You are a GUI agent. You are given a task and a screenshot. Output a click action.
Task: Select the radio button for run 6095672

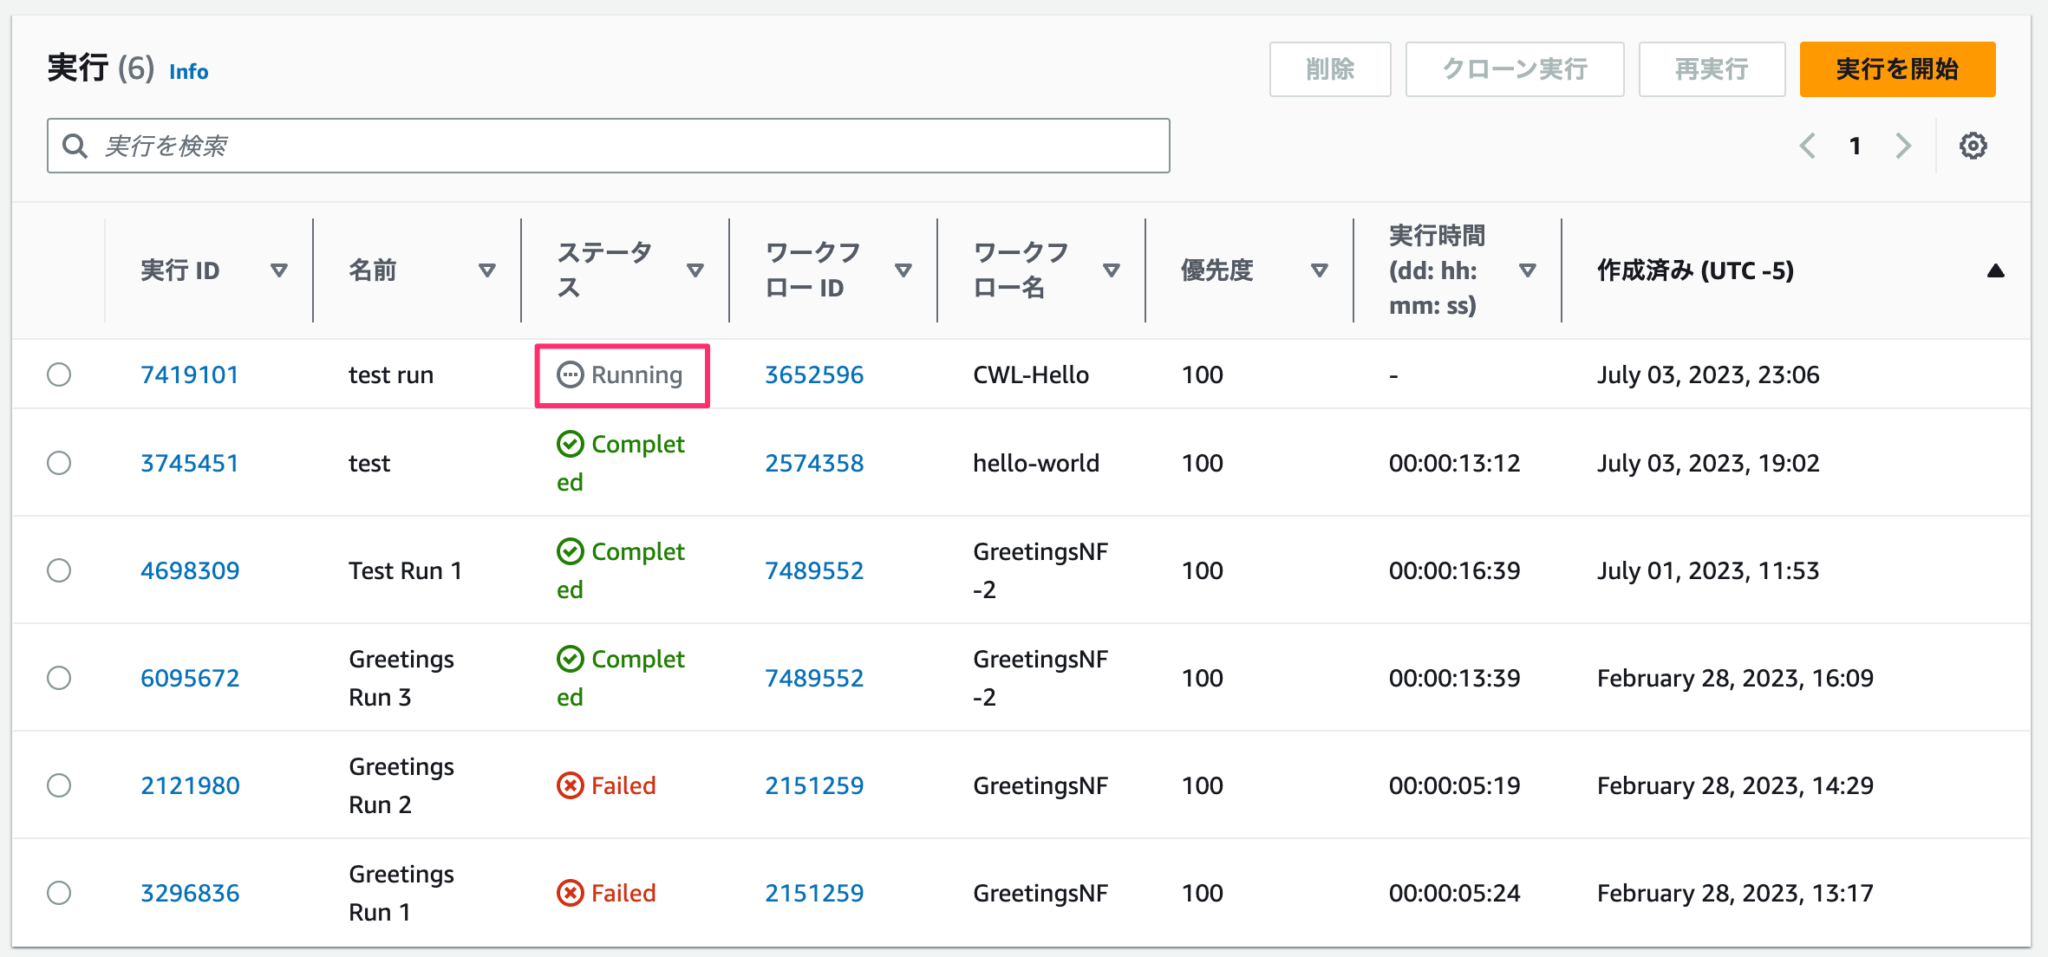(x=59, y=678)
